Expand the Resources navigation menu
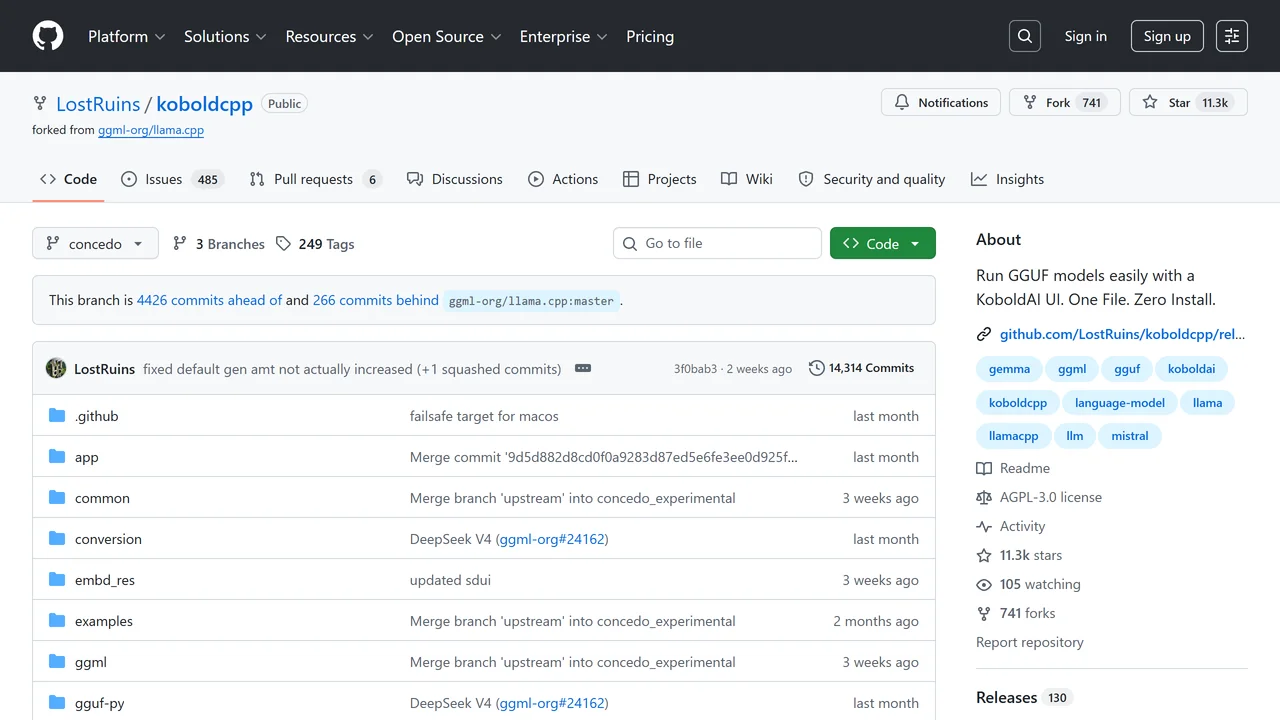 click(329, 36)
